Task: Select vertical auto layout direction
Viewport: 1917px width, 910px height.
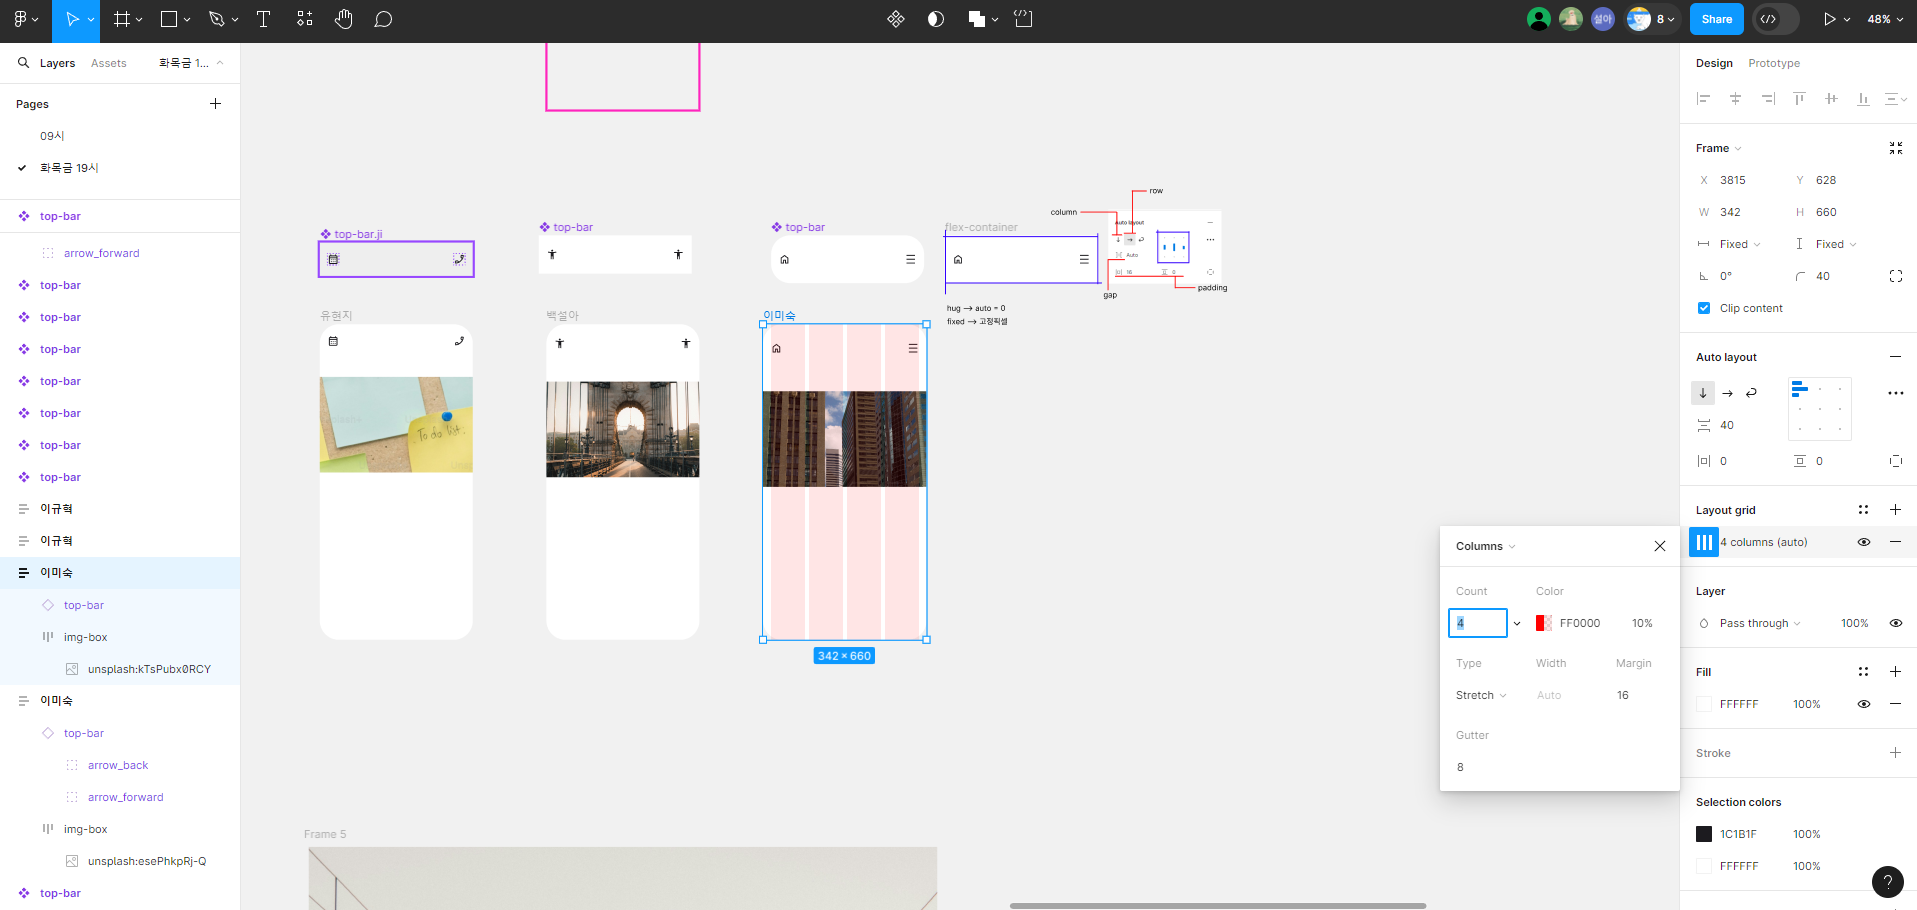Action: 1703,393
